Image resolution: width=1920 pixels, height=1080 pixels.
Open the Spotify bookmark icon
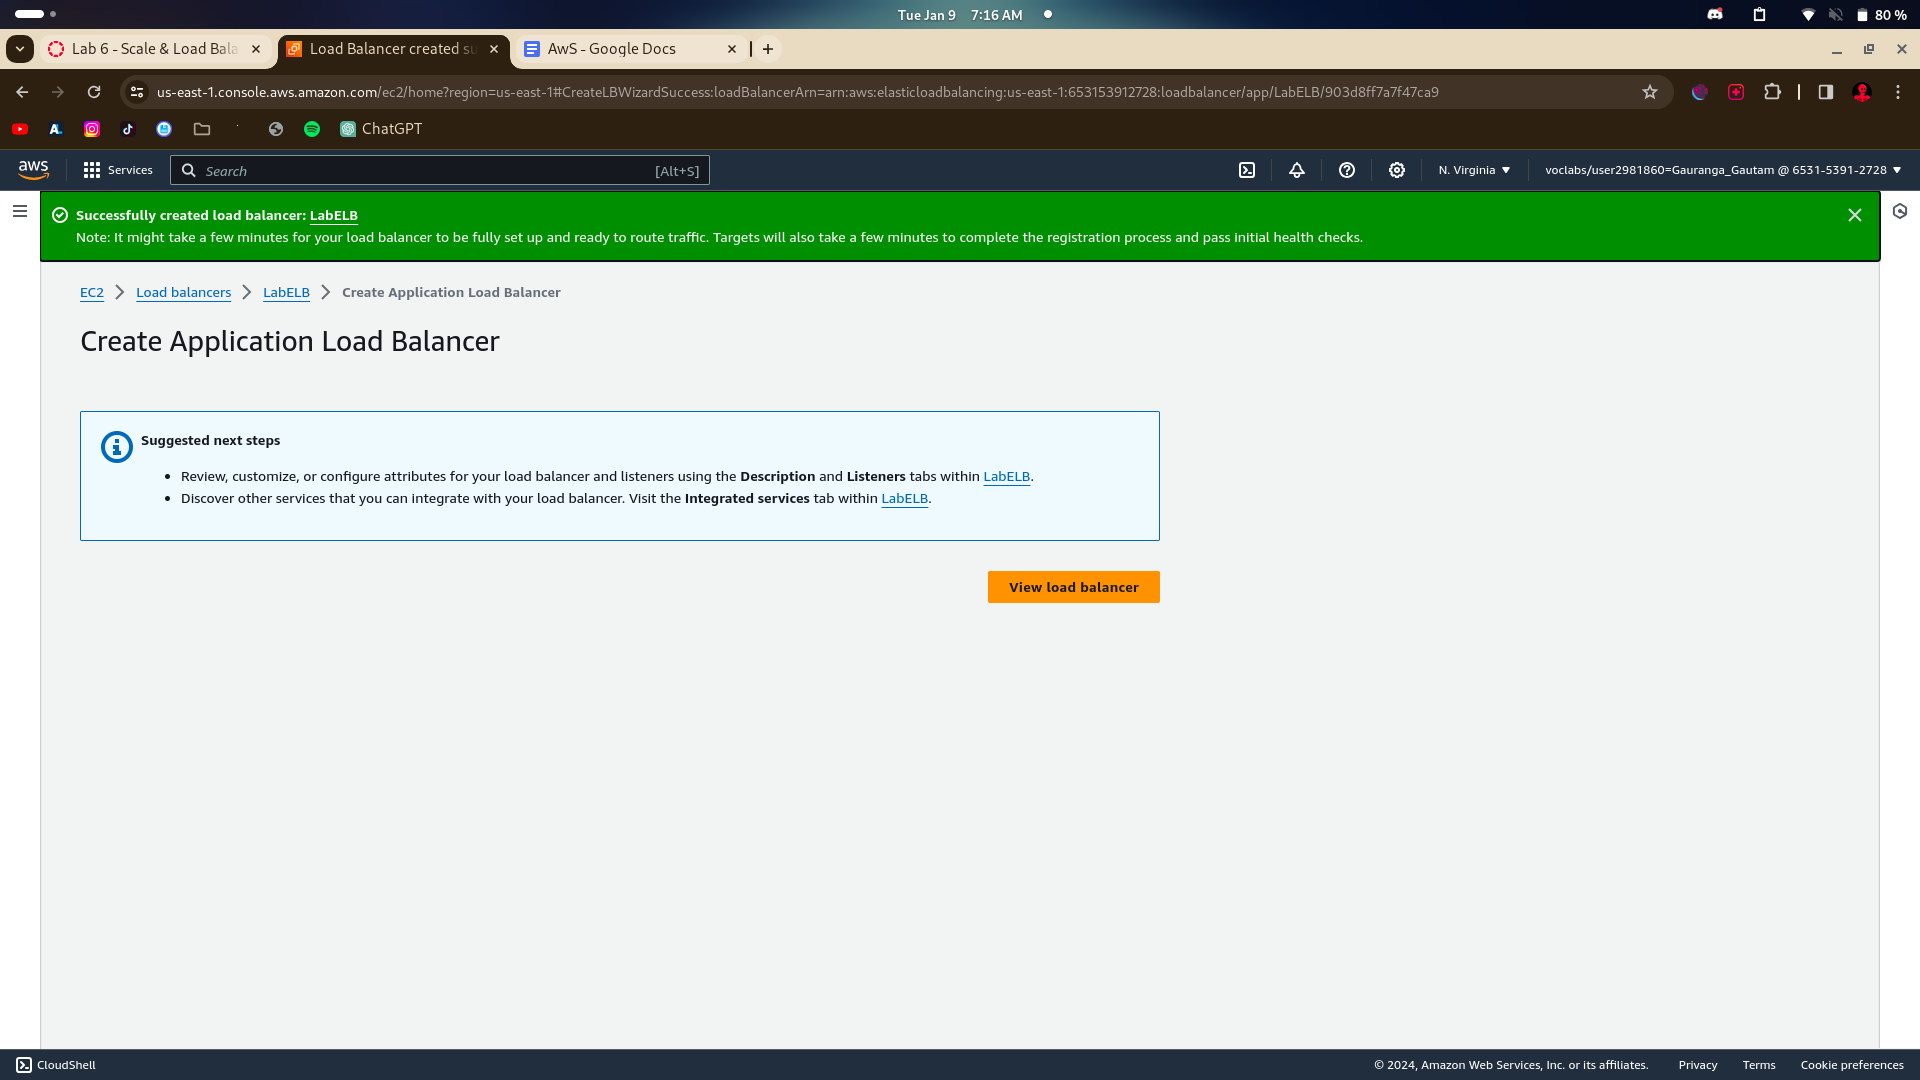point(312,129)
